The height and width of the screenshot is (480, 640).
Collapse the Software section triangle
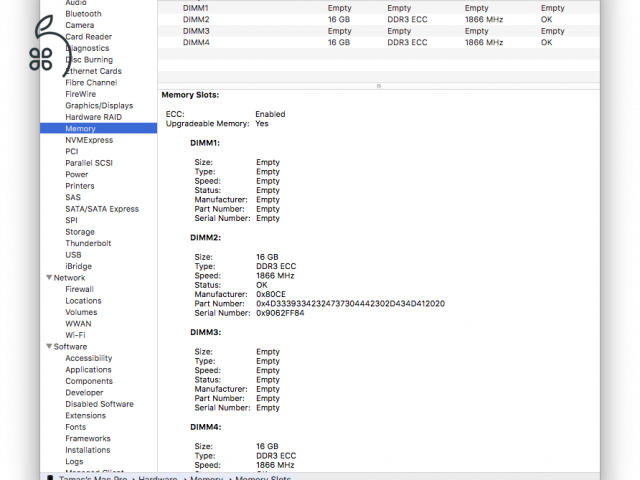click(x=48, y=347)
